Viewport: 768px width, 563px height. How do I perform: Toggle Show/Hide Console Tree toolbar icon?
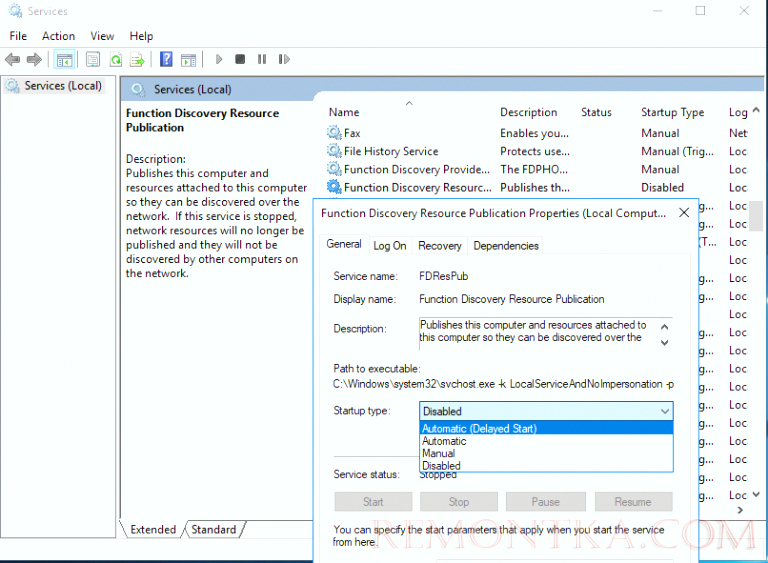coord(64,60)
